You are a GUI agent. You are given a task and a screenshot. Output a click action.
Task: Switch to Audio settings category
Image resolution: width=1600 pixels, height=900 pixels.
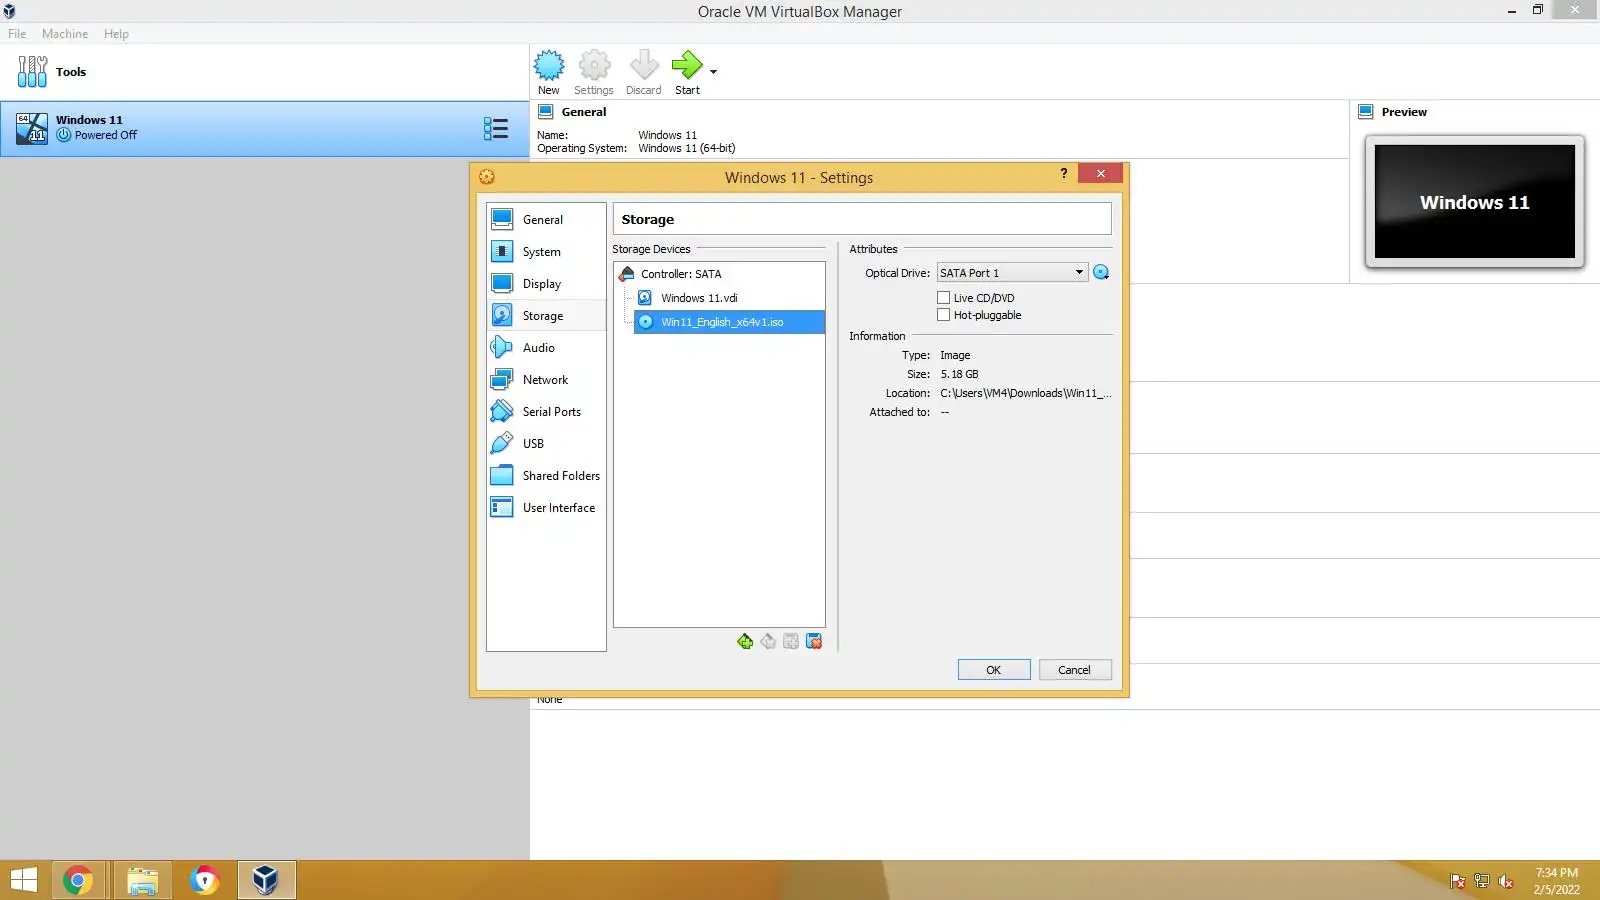point(546,348)
